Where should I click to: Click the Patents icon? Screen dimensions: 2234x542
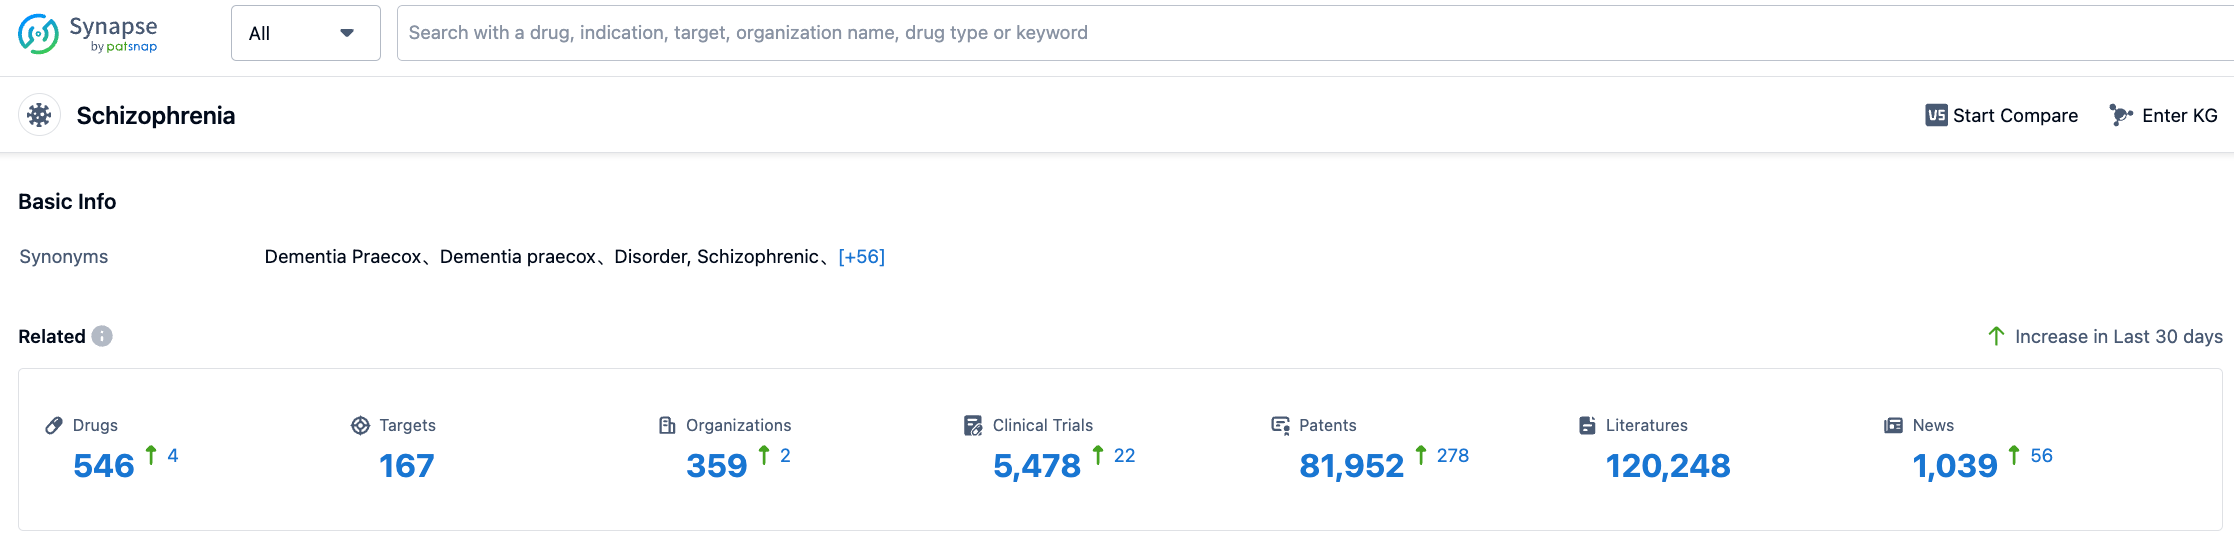[x=1280, y=425]
